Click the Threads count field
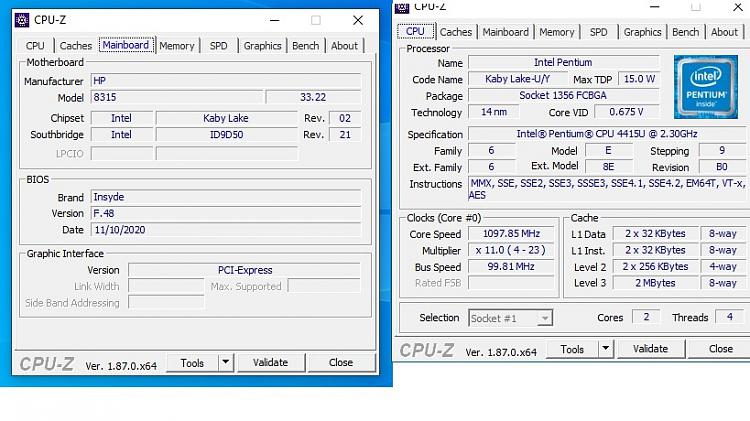Image resolution: width=750 pixels, height=421 pixels. tap(730, 317)
